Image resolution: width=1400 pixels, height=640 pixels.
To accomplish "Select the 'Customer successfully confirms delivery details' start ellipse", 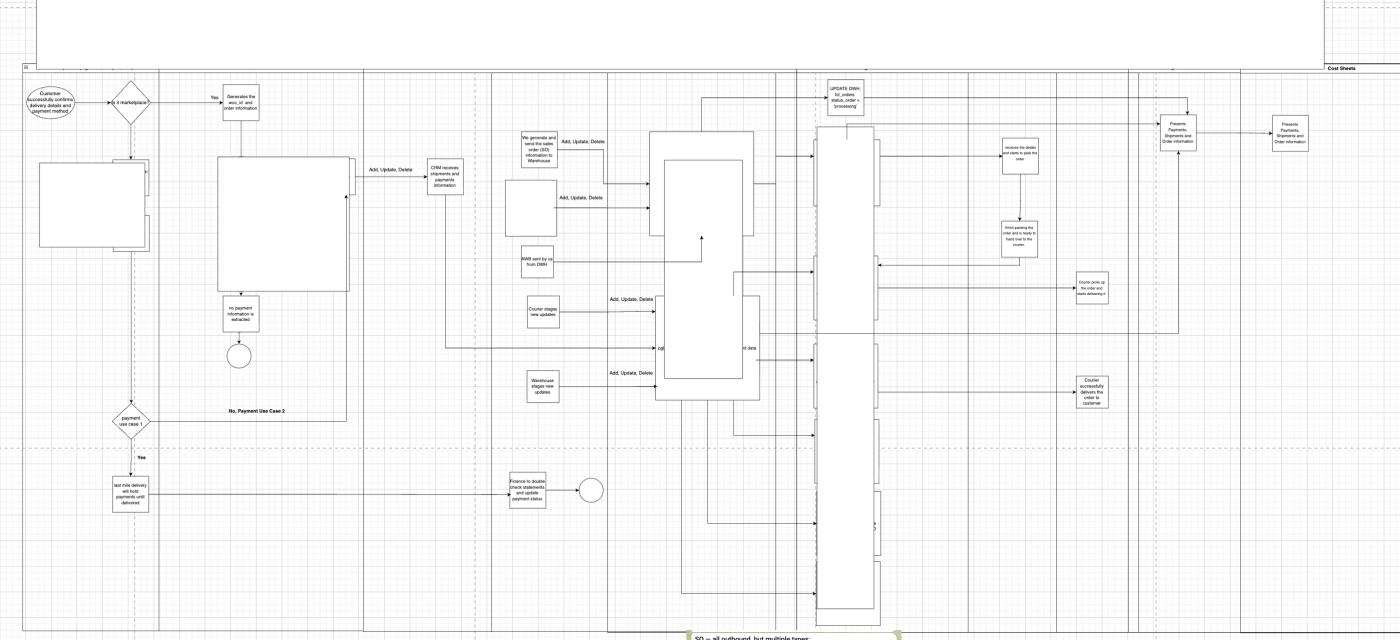I will [x=50, y=102].
